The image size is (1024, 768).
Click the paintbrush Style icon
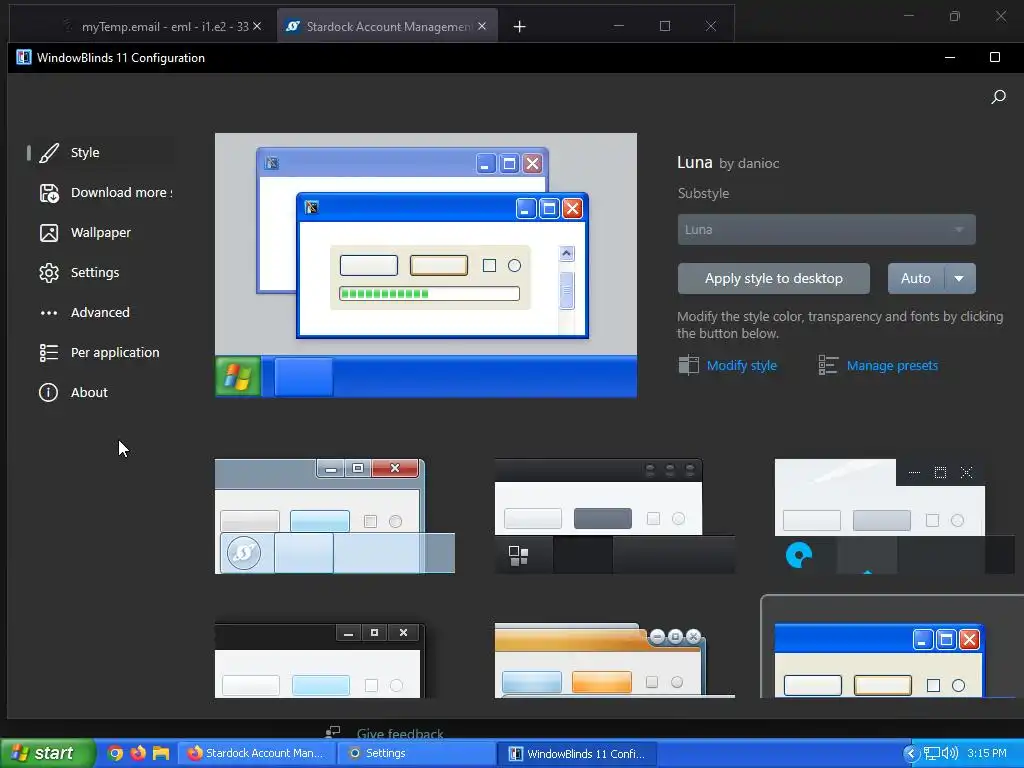[x=49, y=153]
